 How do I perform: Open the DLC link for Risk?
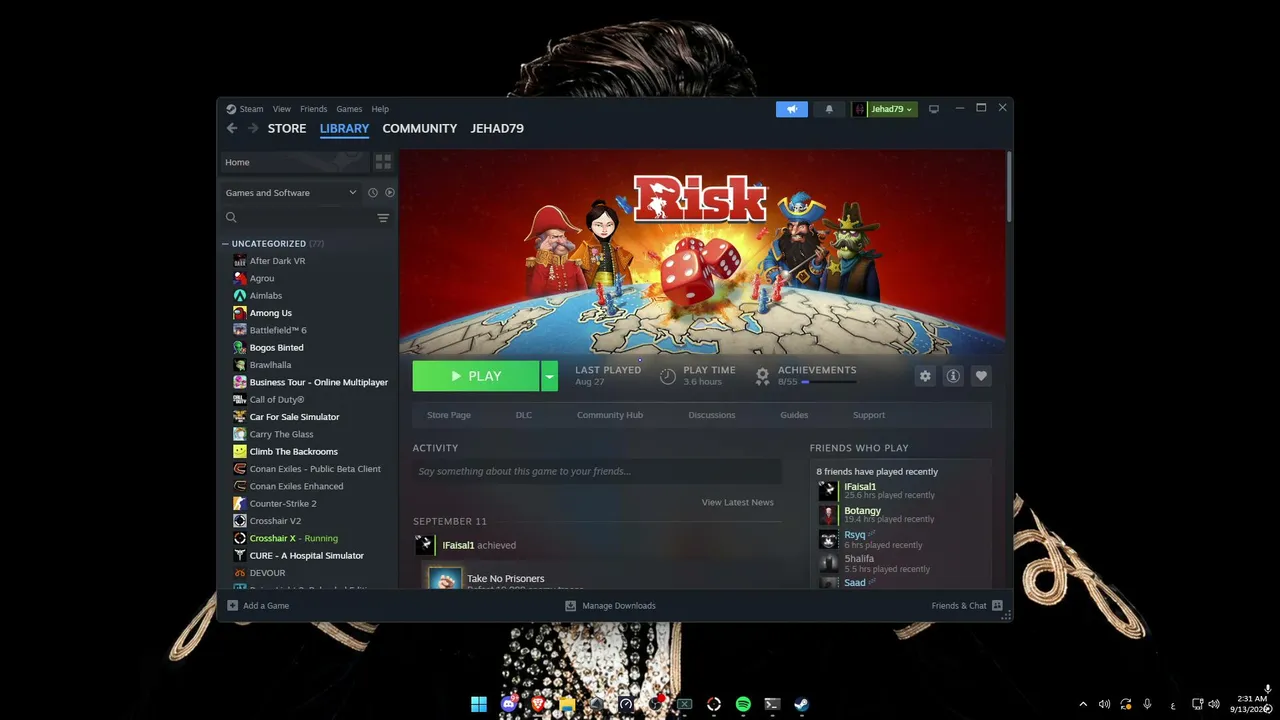(x=524, y=415)
